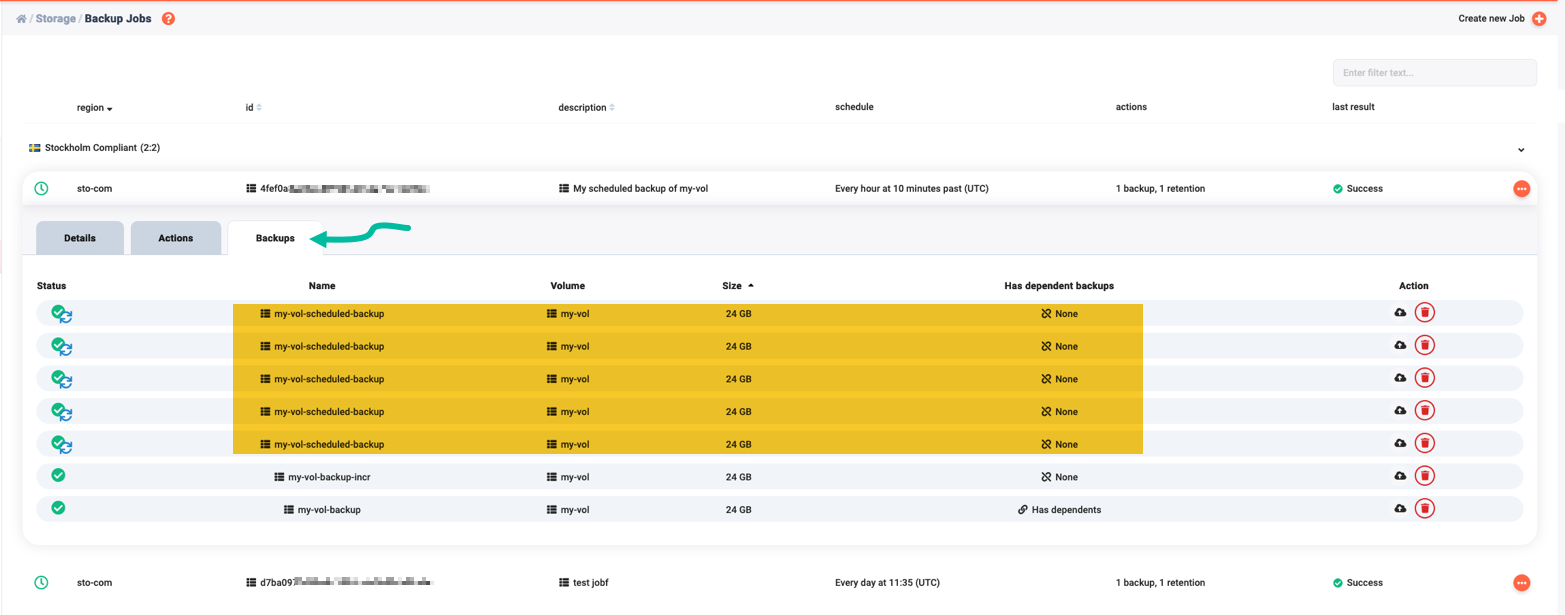Sort backups by the Size column

pyautogui.click(x=738, y=286)
